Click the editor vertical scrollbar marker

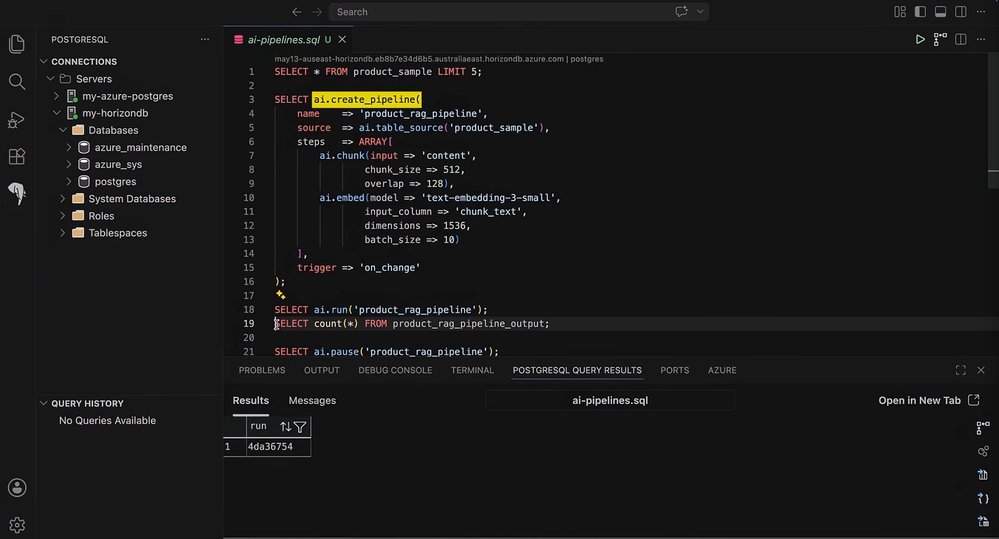click(x=993, y=171)
